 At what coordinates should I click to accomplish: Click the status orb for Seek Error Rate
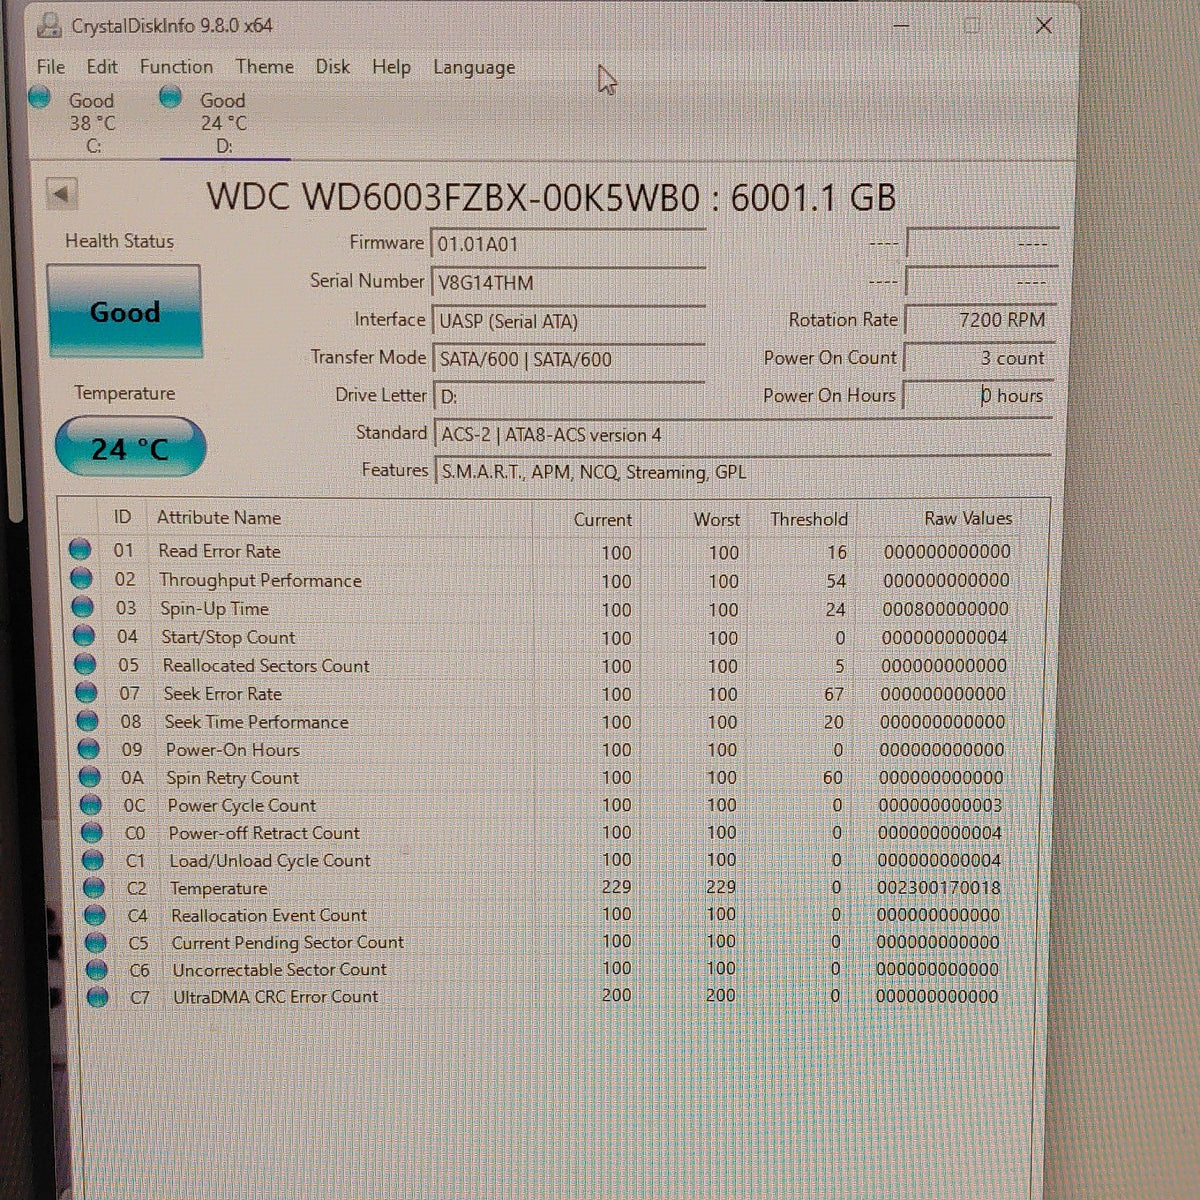[x=86, y=692]
